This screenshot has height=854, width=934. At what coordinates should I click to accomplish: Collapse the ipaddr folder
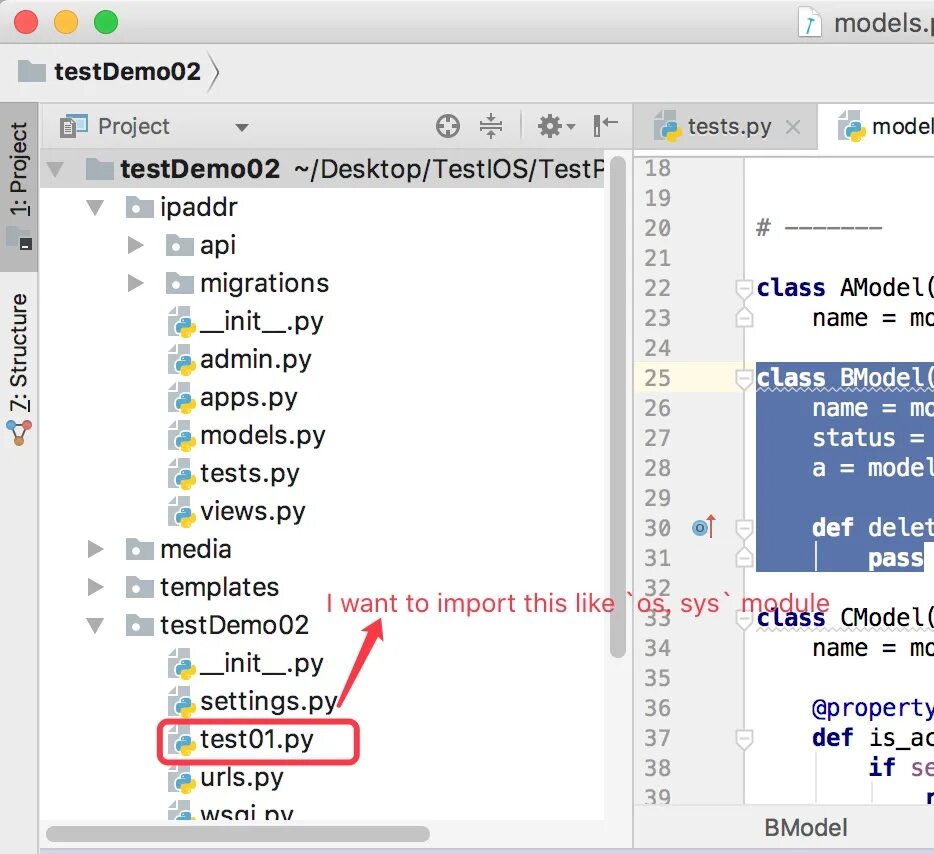(x=95, y=207)
